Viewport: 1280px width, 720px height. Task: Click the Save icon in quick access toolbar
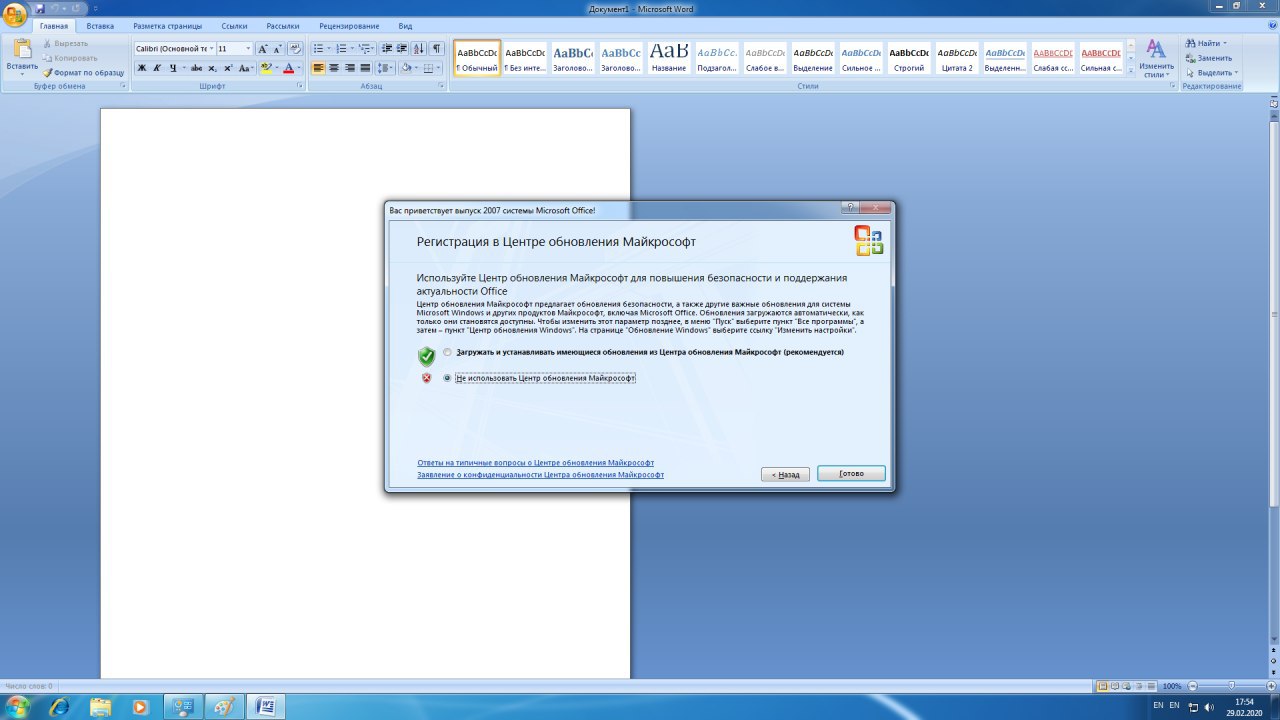click(40, 8)
